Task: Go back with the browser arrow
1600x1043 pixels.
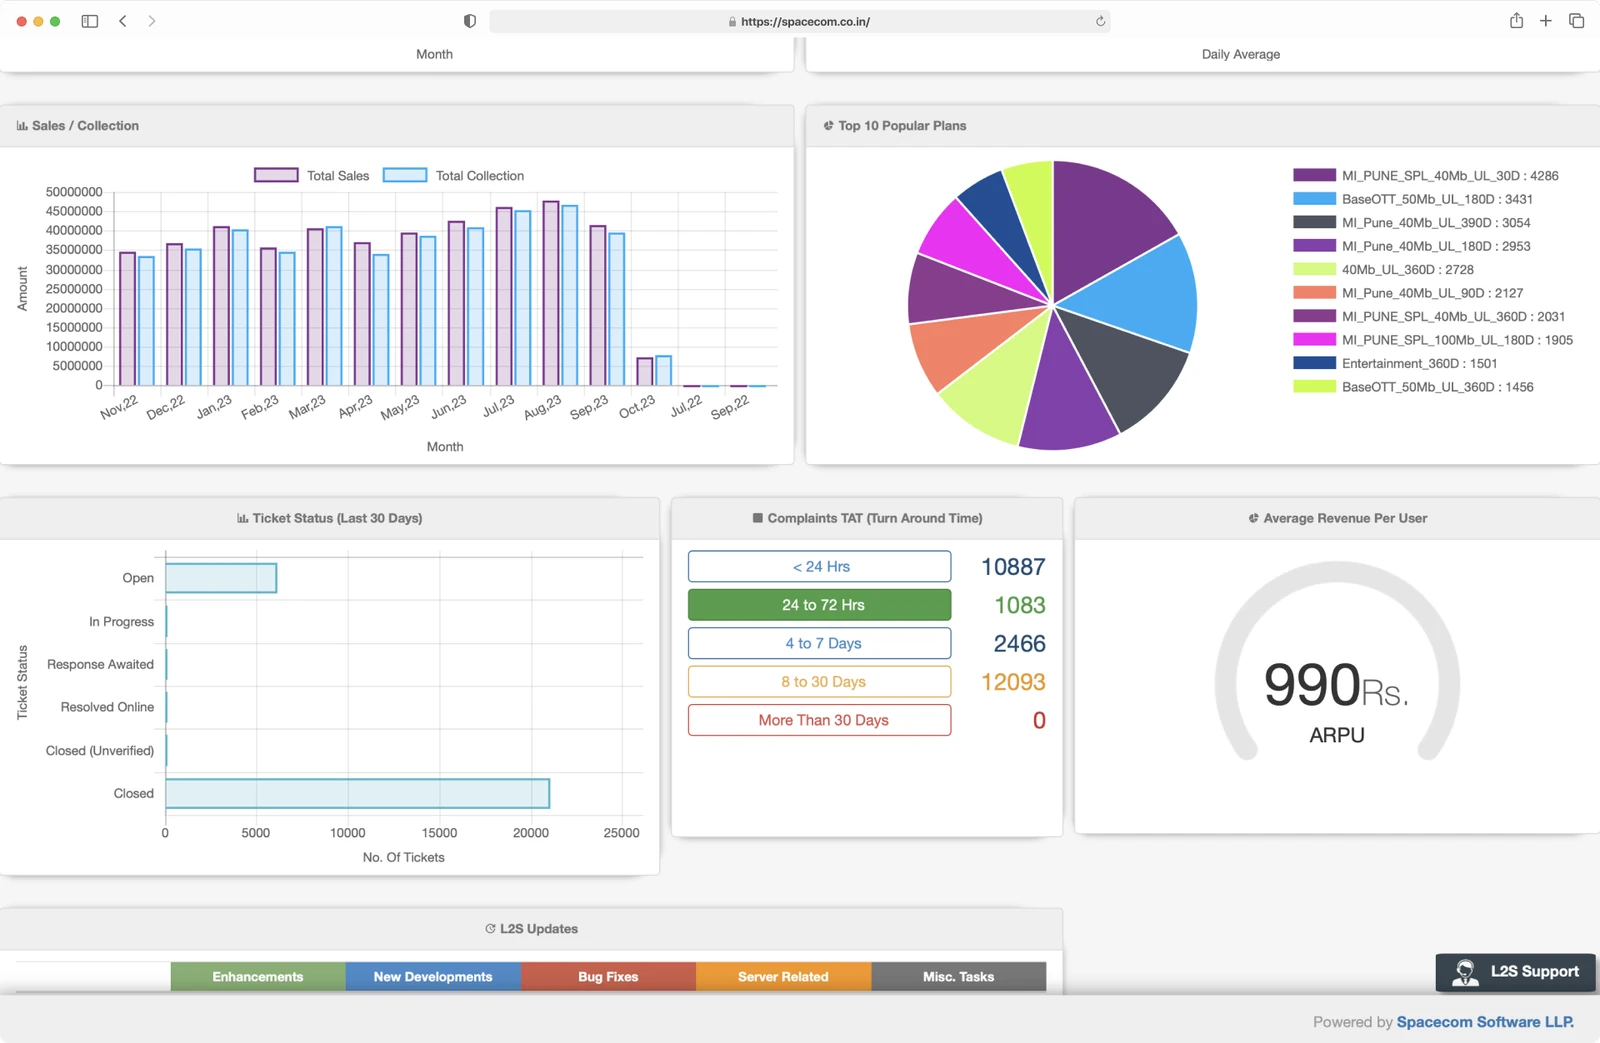Action: pos(123,21)
